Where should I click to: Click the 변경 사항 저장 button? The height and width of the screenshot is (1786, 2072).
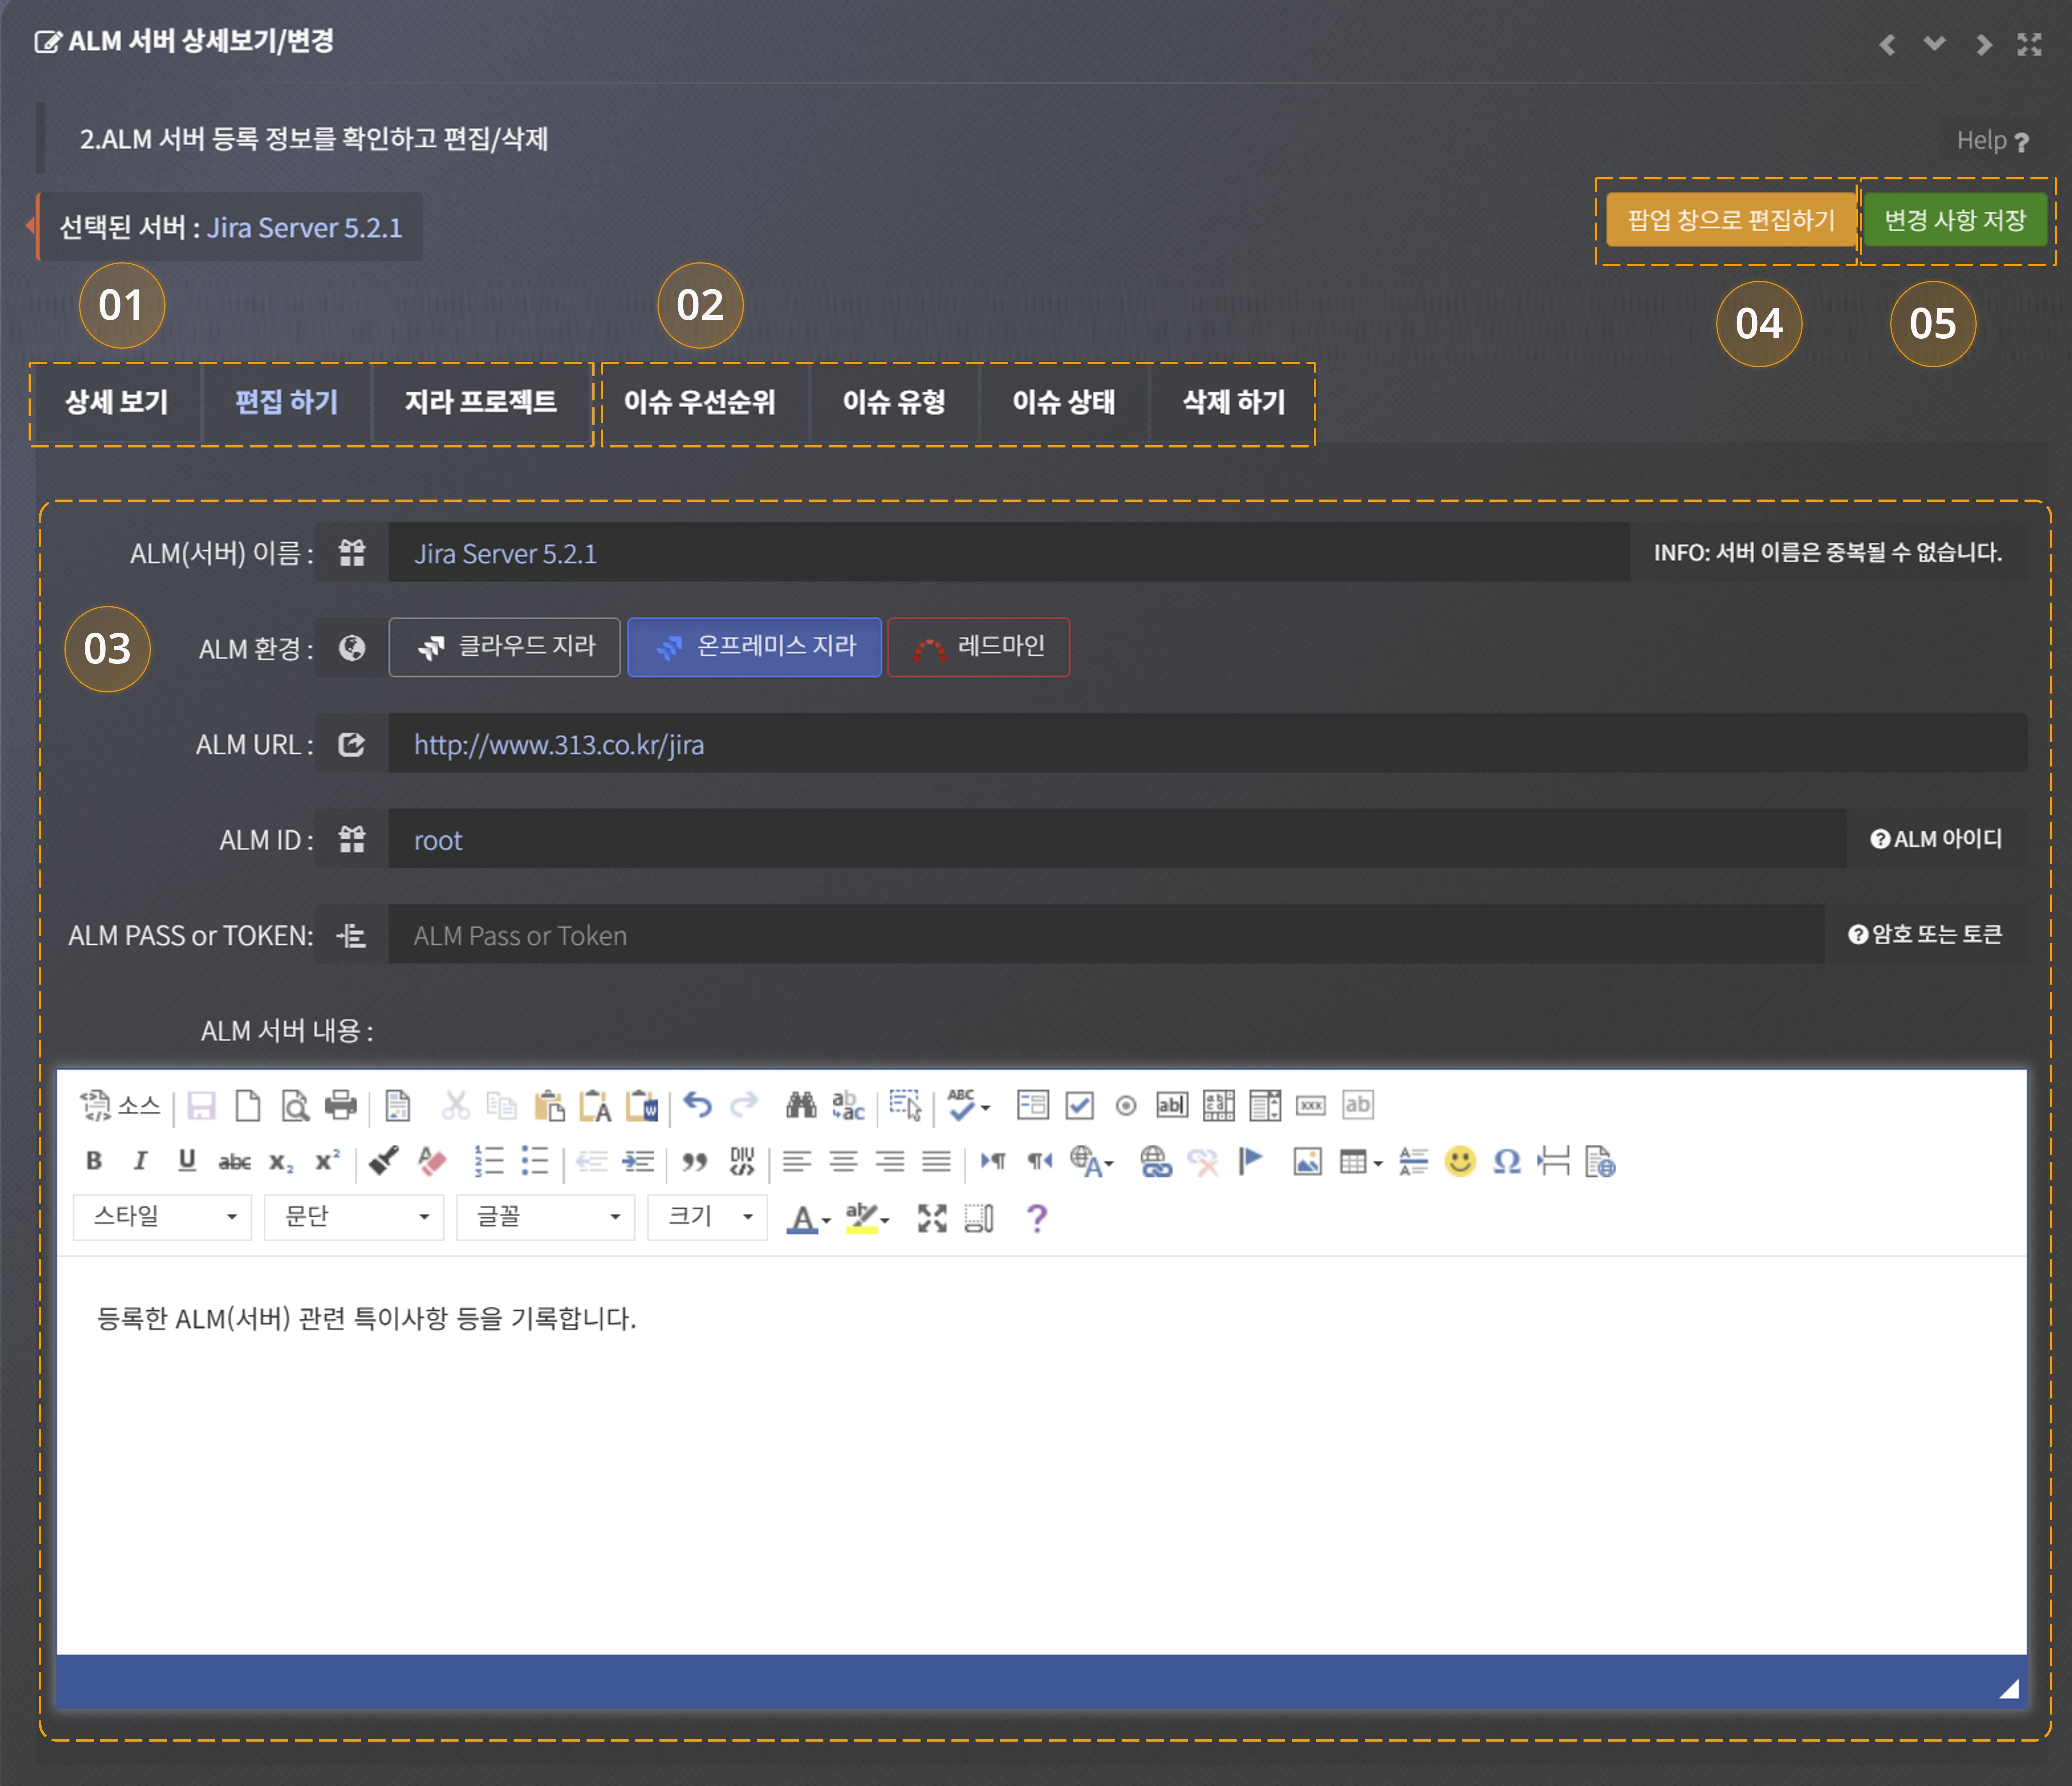pyautogui.click(x=1955, y=220)
